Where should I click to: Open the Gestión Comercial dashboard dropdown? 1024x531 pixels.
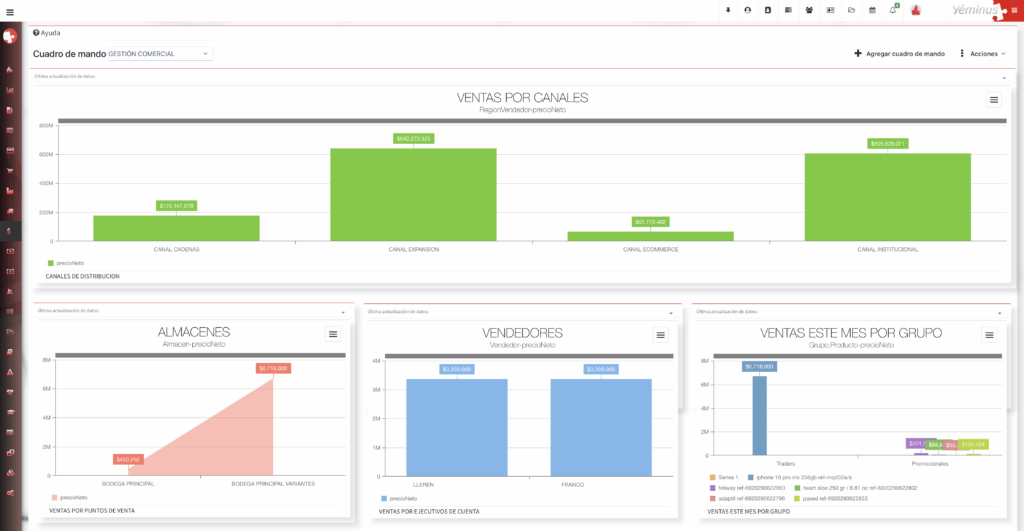(x=160, y=53)
